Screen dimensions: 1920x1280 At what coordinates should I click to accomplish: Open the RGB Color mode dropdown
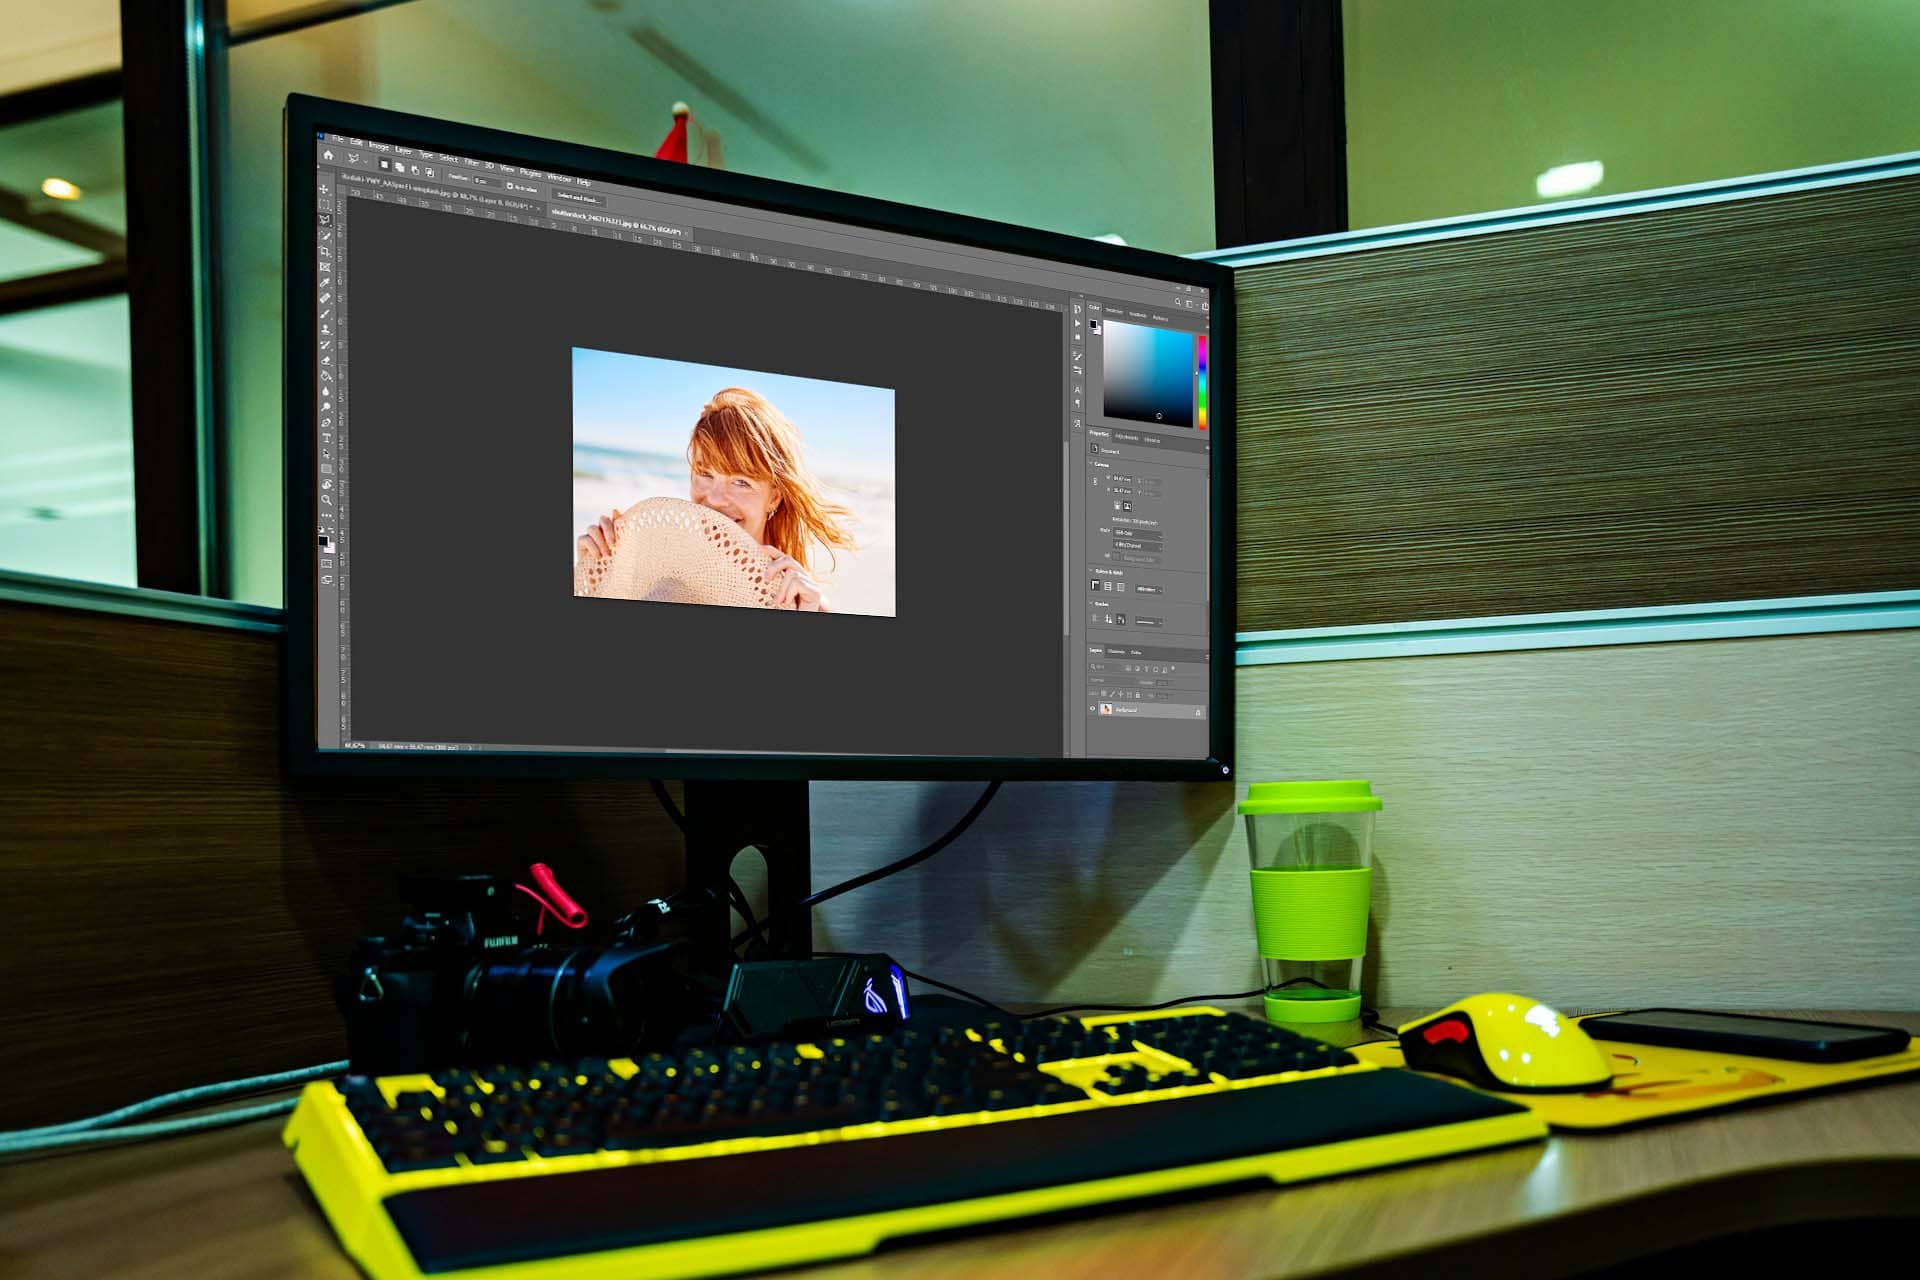(1138, 534)
